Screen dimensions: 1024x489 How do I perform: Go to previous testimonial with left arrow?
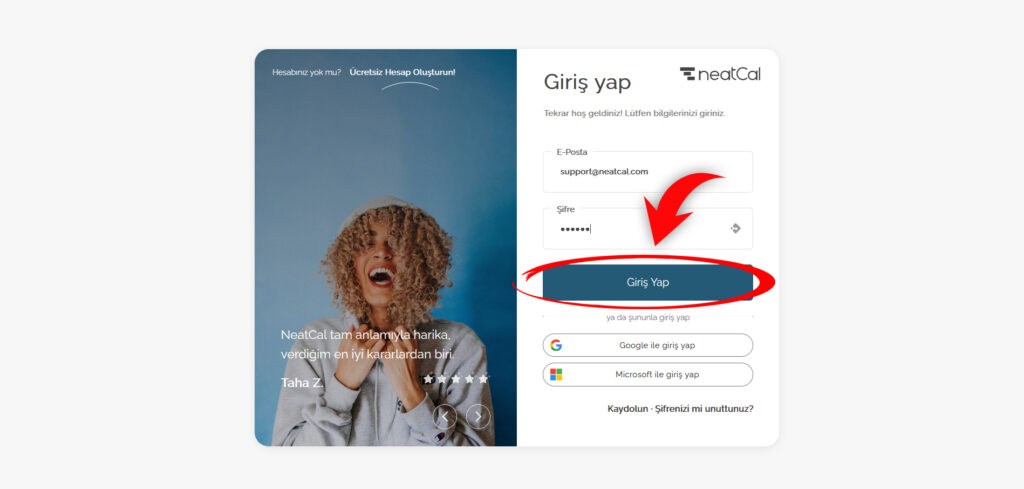(x=445, y=416)
